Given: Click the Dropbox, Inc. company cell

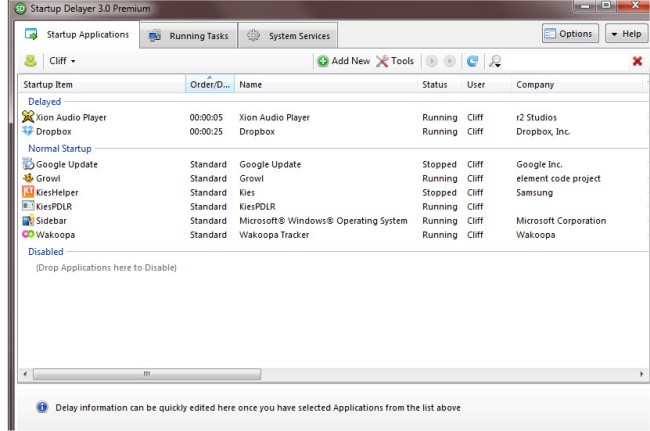Looking at the screenshot, I should tap(543, 131).
